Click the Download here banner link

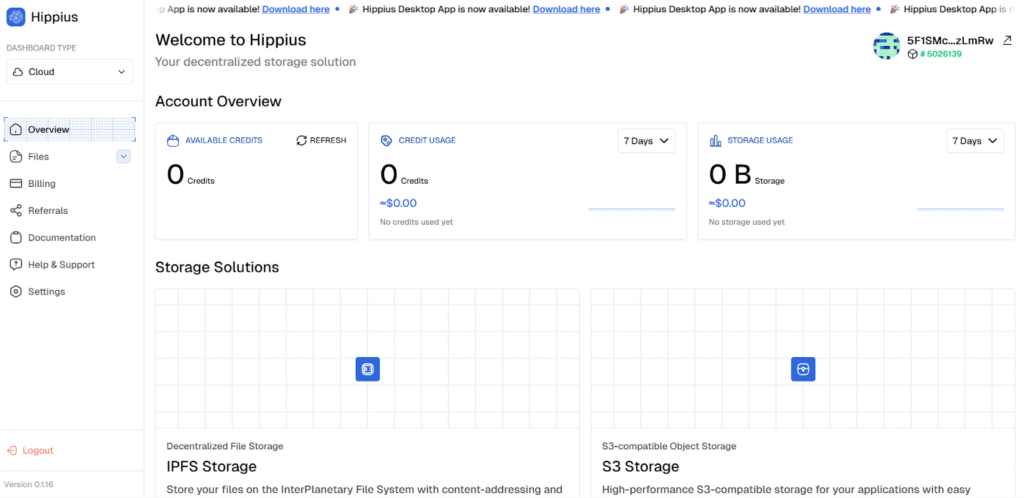click(x=566, y=9)
